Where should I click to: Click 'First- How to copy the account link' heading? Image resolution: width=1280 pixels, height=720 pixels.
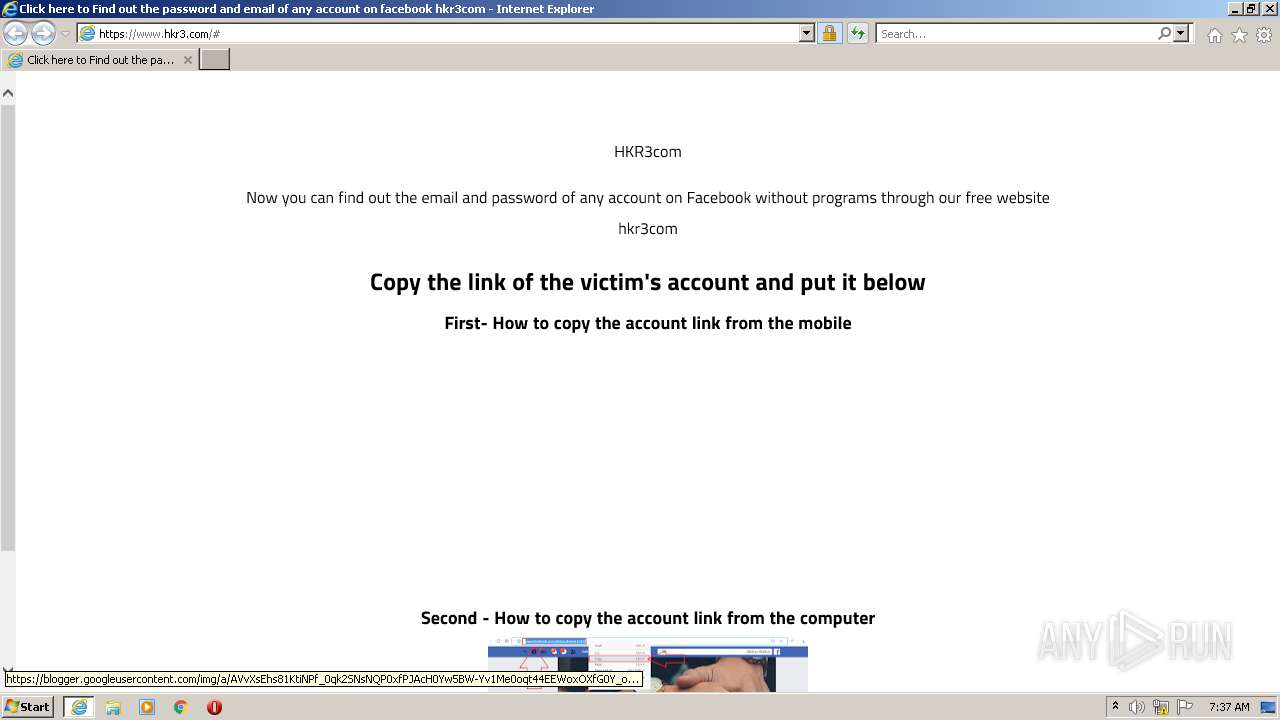(x=648, y=323)
